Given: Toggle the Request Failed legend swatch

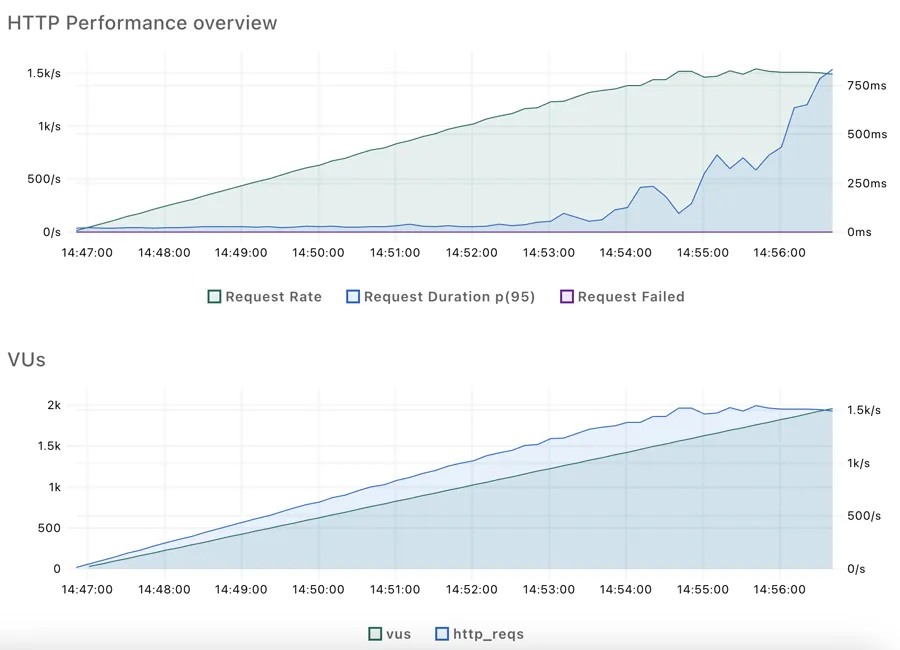Looking at the screenshot, I should pyautogui.click(x=567, y=297).
